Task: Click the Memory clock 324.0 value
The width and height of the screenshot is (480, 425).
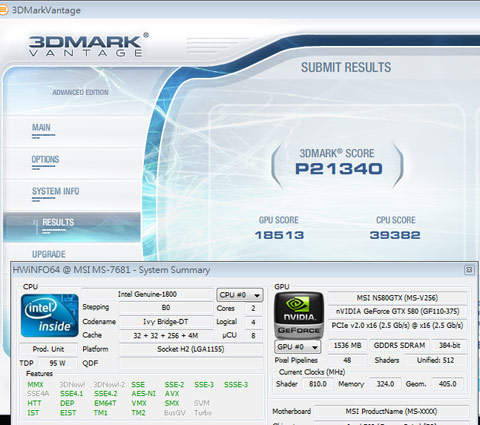Action: [x=385, y=384]
